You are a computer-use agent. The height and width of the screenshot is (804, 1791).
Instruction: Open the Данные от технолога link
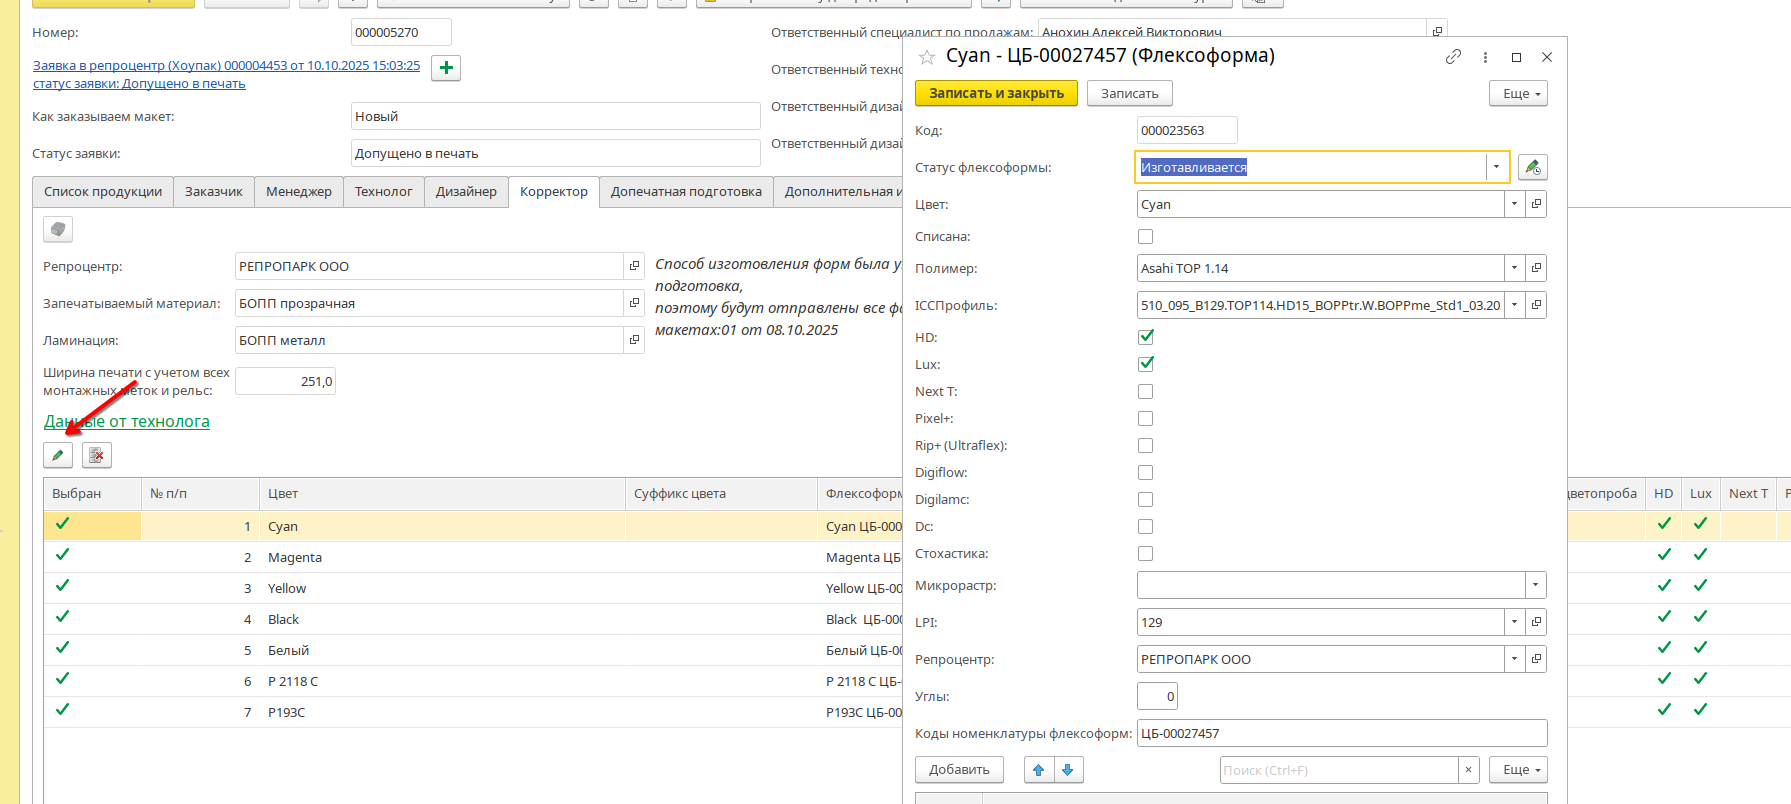pos(127,421)
